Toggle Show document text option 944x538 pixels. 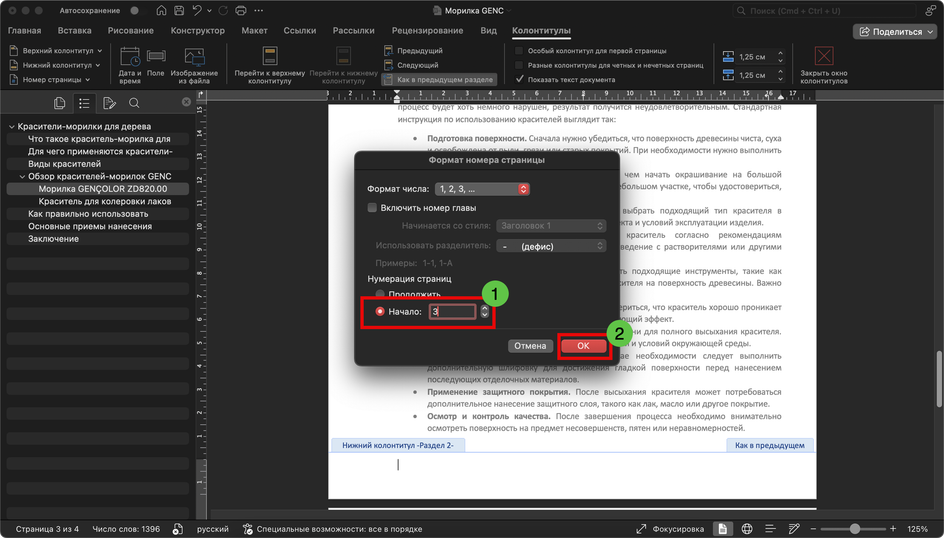click(x=520, y=79)
